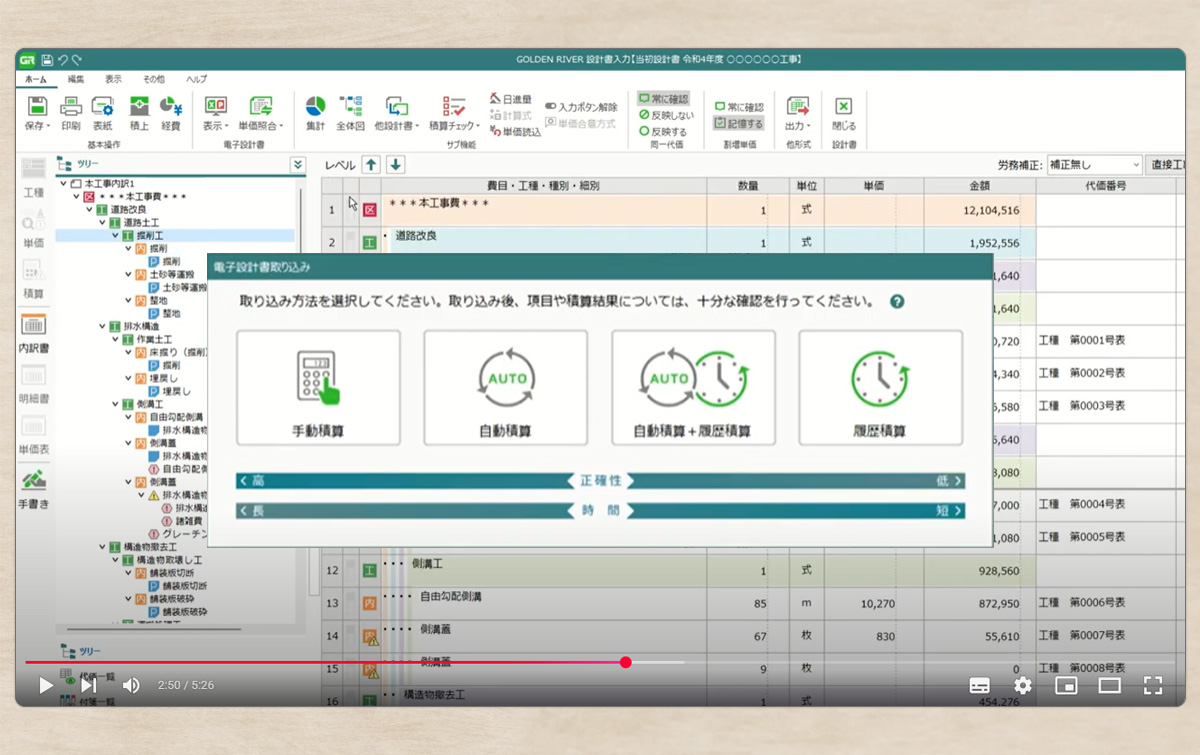Screen dimensions: 1200x755
Task: Open video settings gear
Action: (x=1022, y=685)
